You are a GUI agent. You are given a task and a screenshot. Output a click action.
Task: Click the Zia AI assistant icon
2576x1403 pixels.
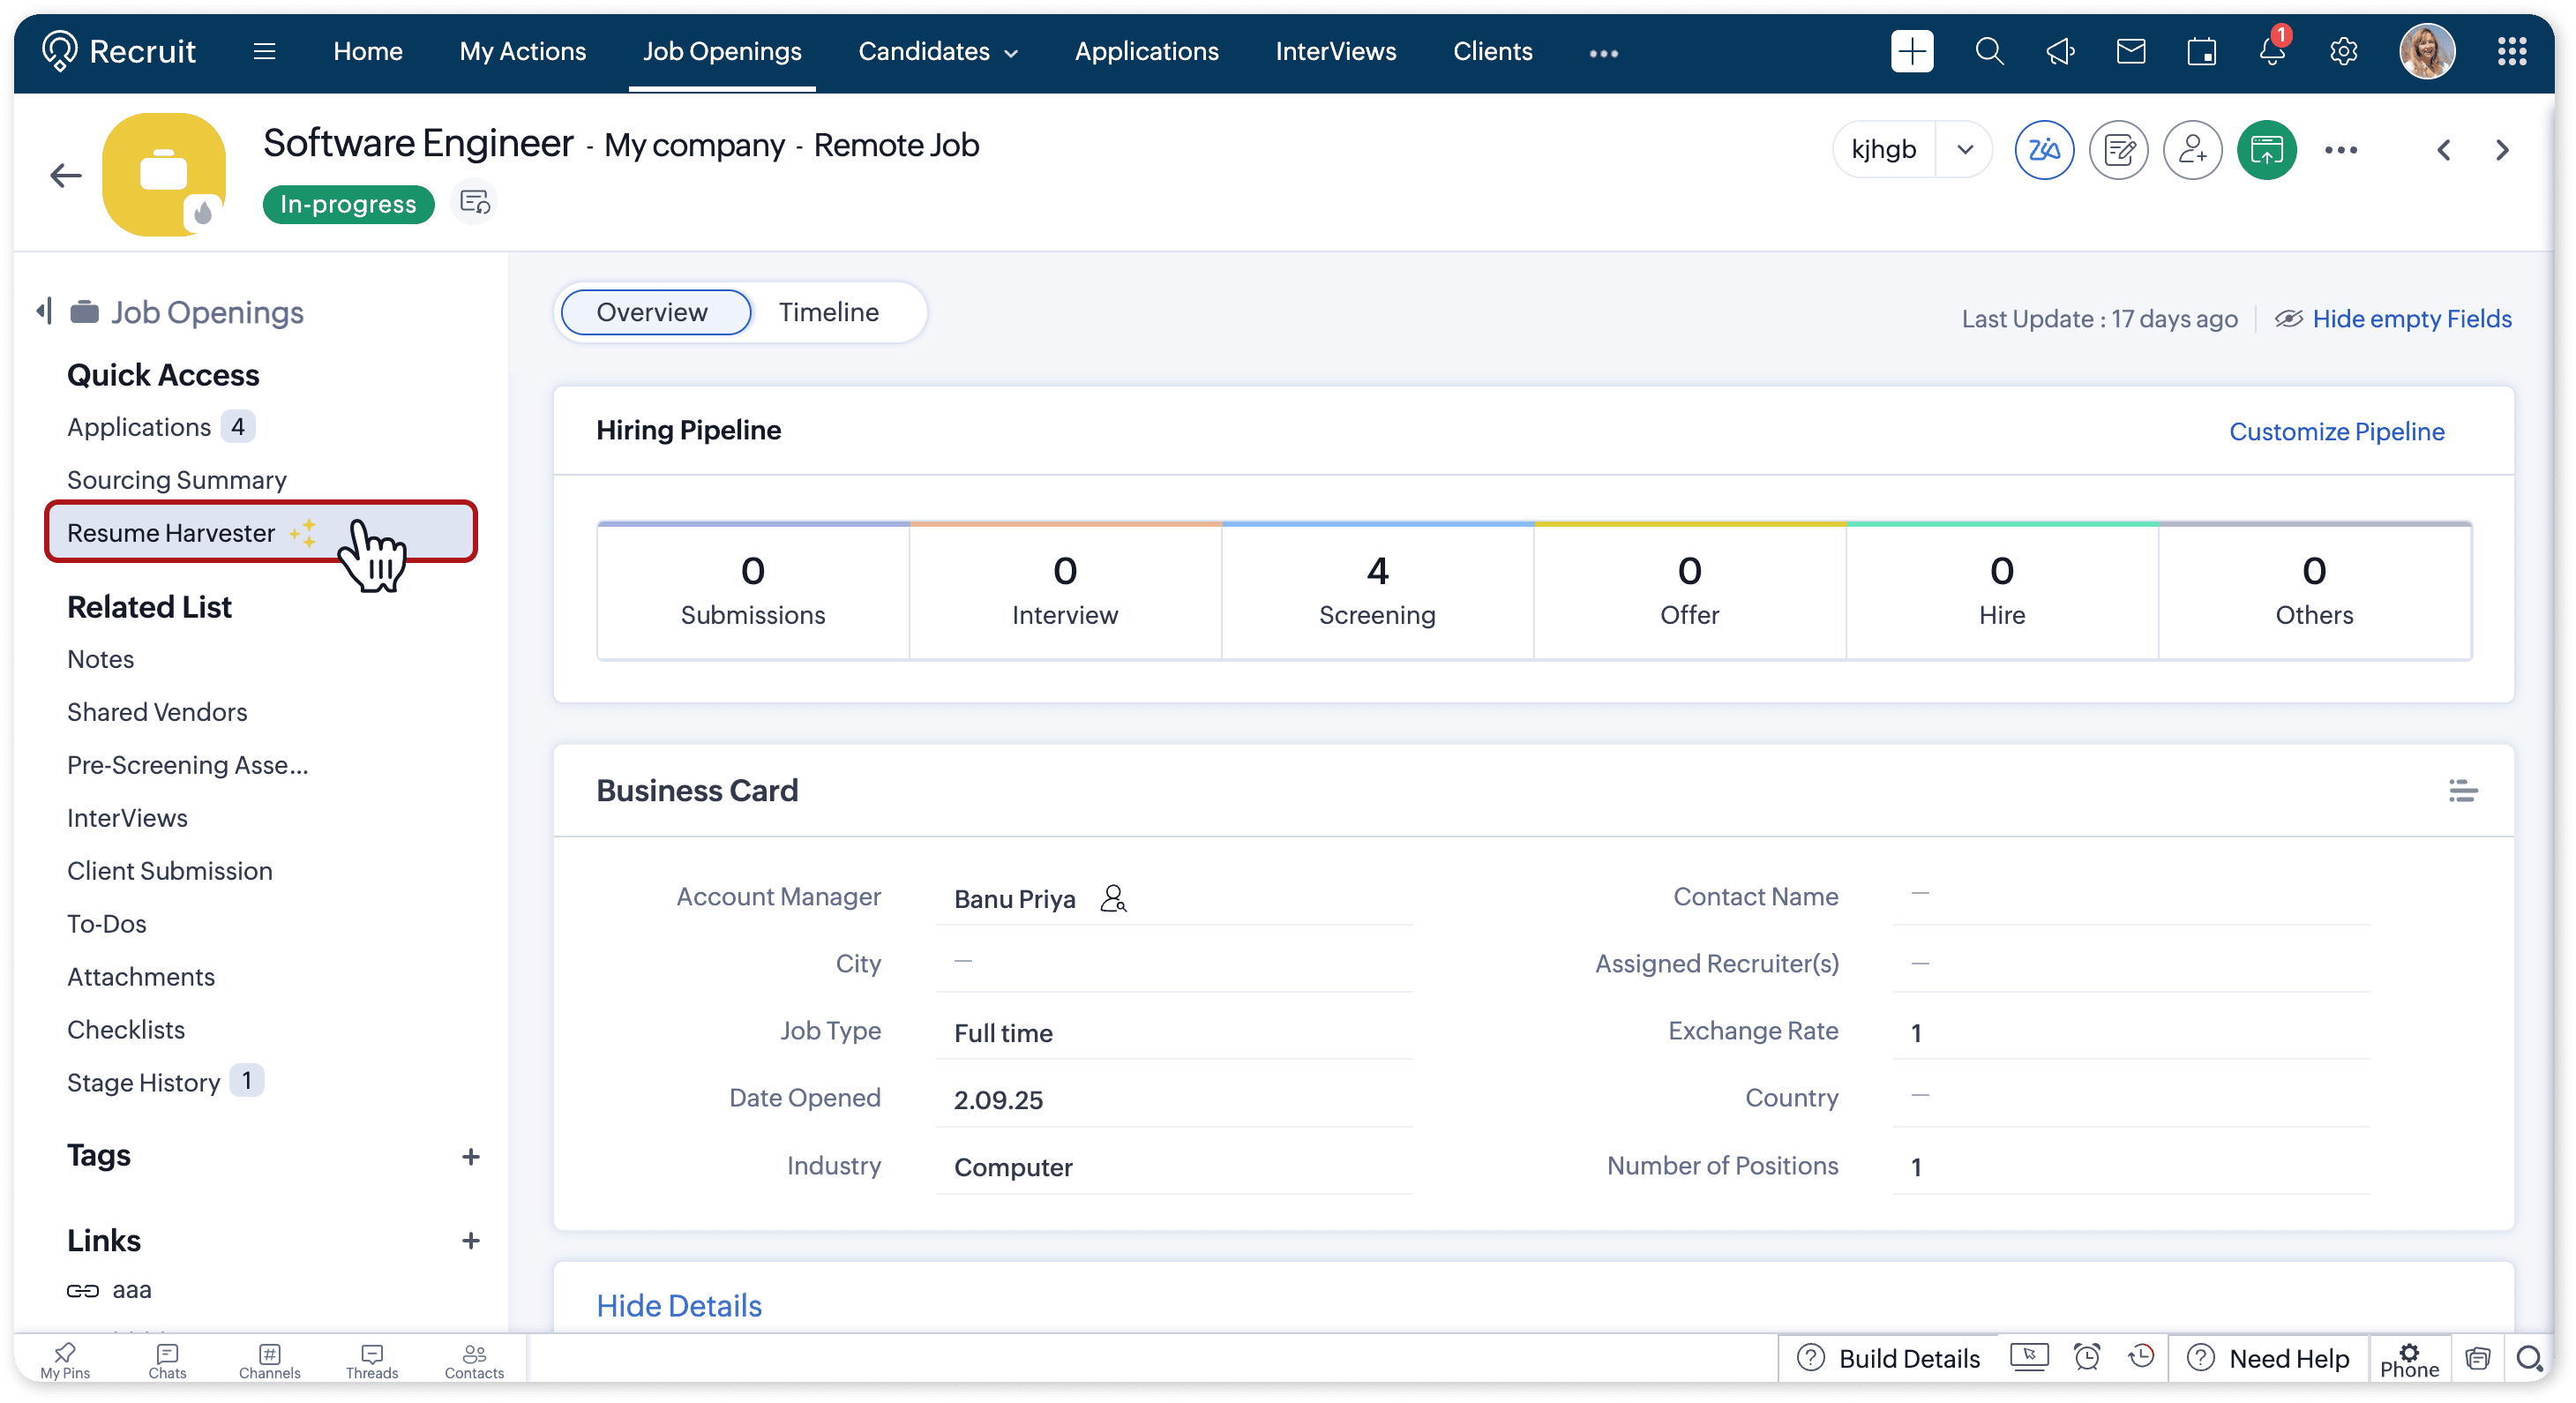[x=2043, y=150]
